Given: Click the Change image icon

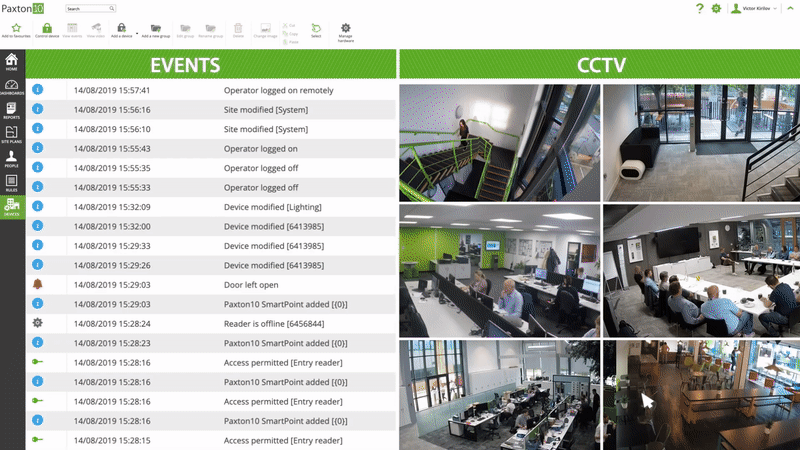Looking at the screenshot, I should [265, 28].
